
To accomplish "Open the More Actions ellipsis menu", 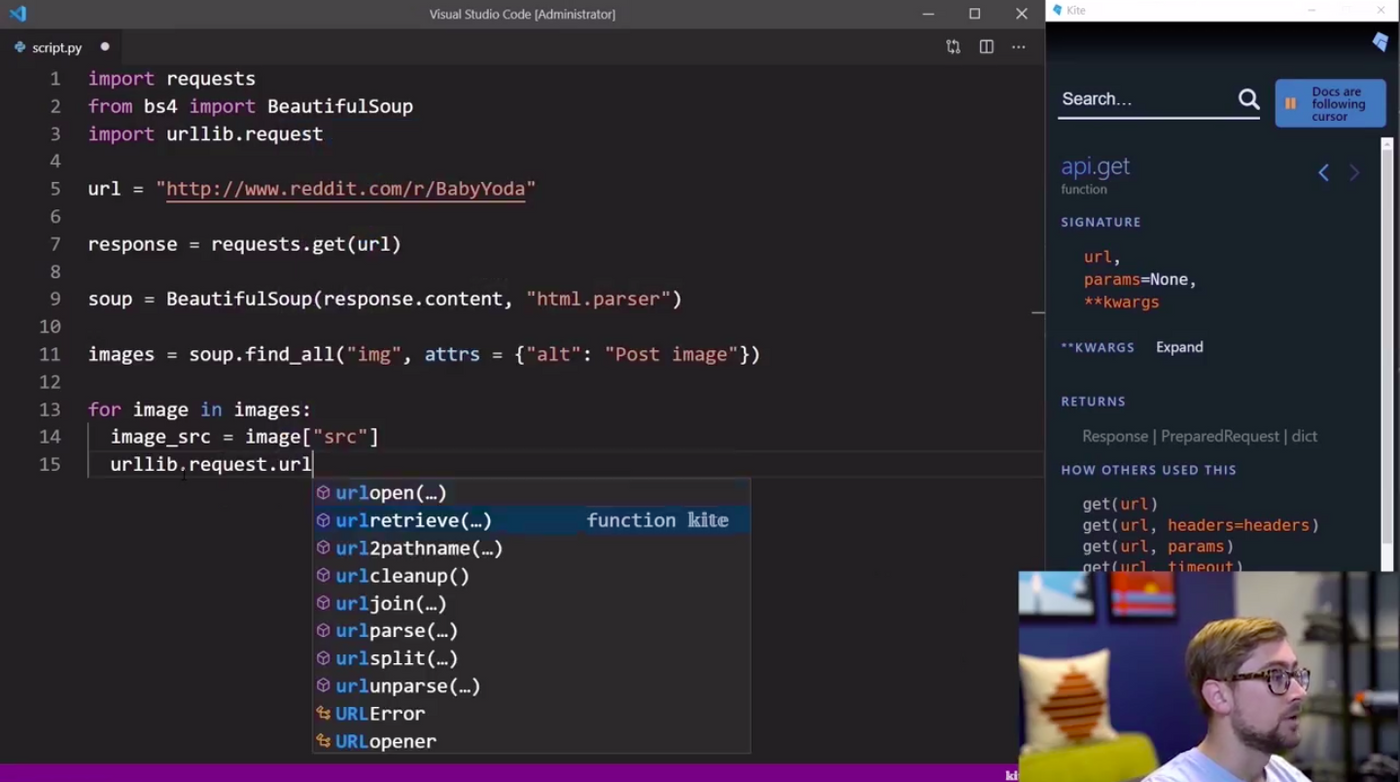I will [x=1018, y=47].
